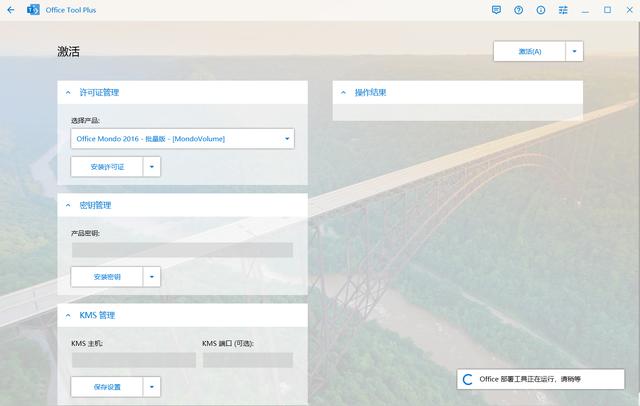Image resolution: width=640 pixels, height=406 pixels.
Task: Collapse the KMS 管理 section
Action: click(x=68, y=315)
